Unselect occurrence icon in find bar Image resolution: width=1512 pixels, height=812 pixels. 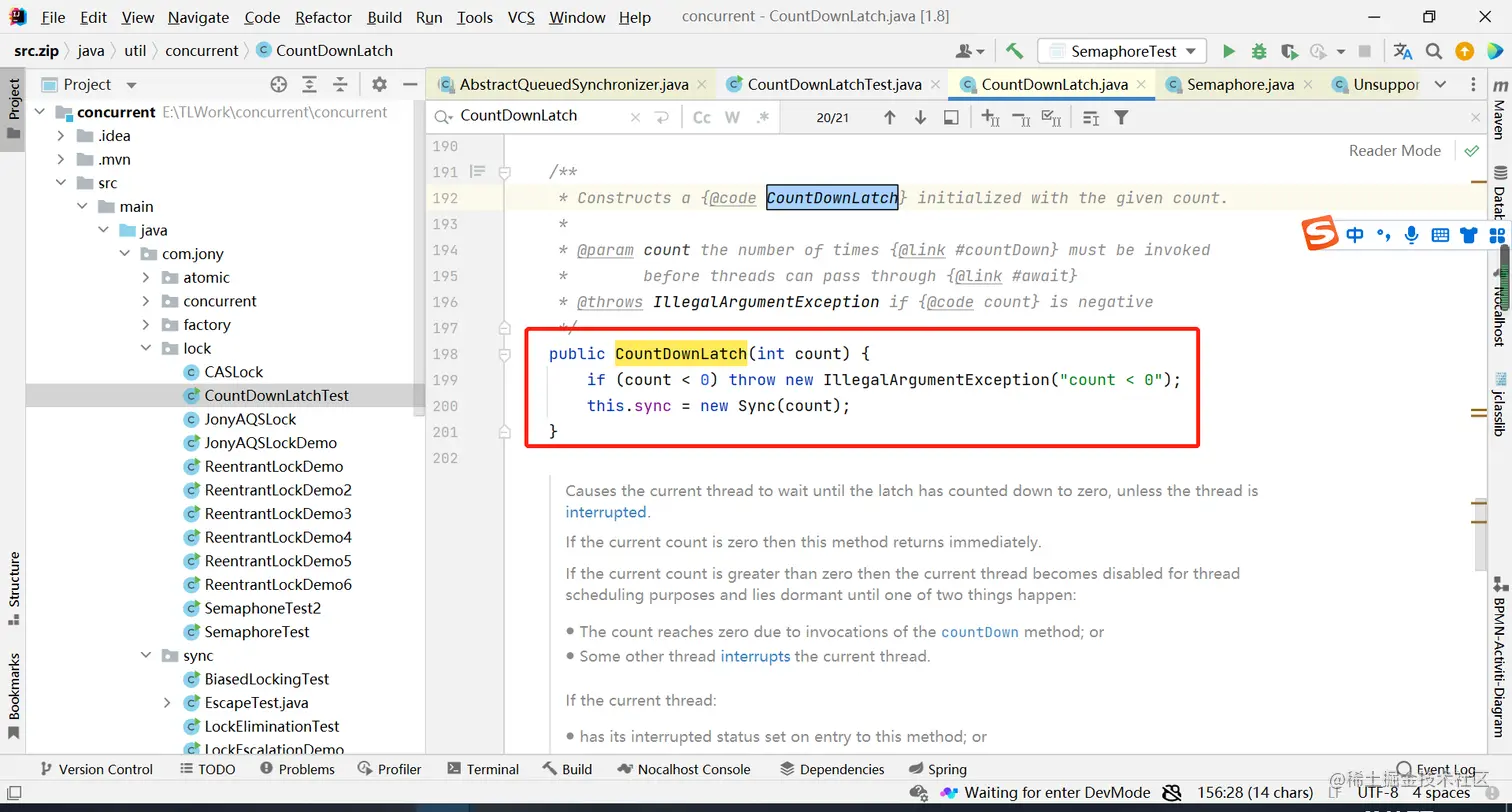pos(1021,118)
